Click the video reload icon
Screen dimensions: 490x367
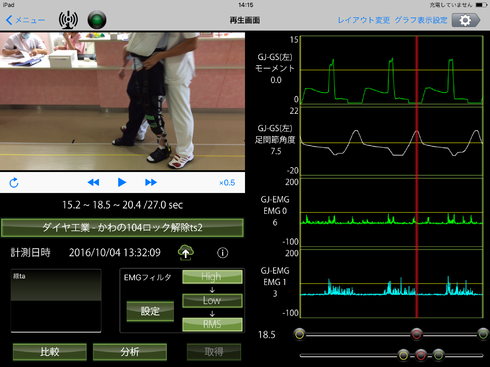coord(14,183)
